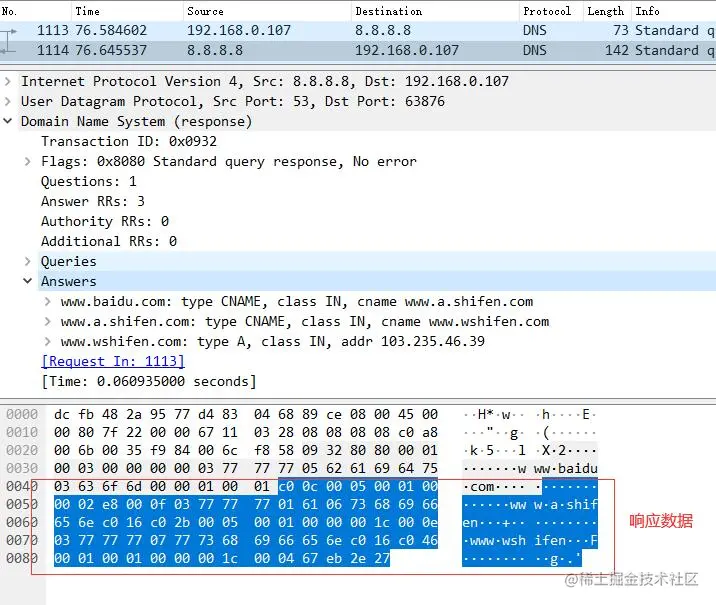Click length 142 in packet 1114

617,50
